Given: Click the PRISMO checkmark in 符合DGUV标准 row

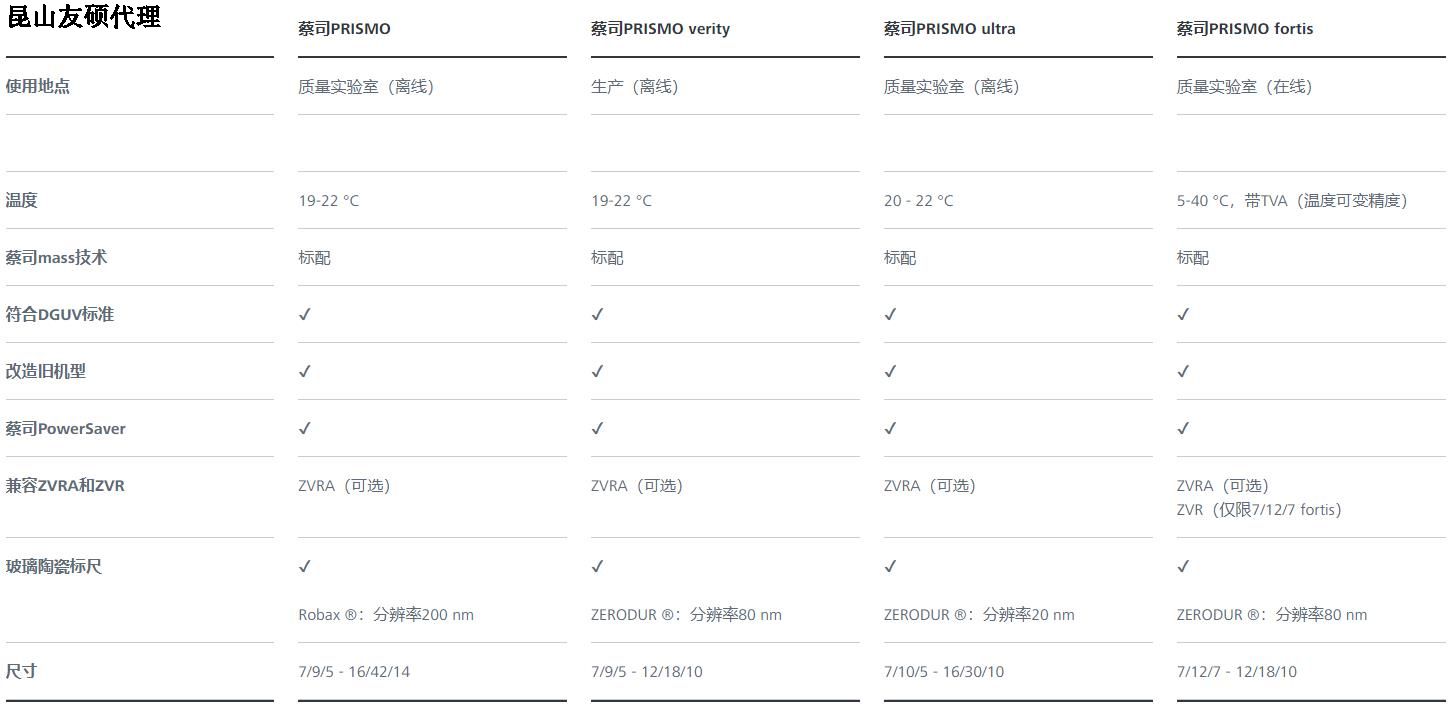Looking at the screenshot, I should (x=305, y=314).
